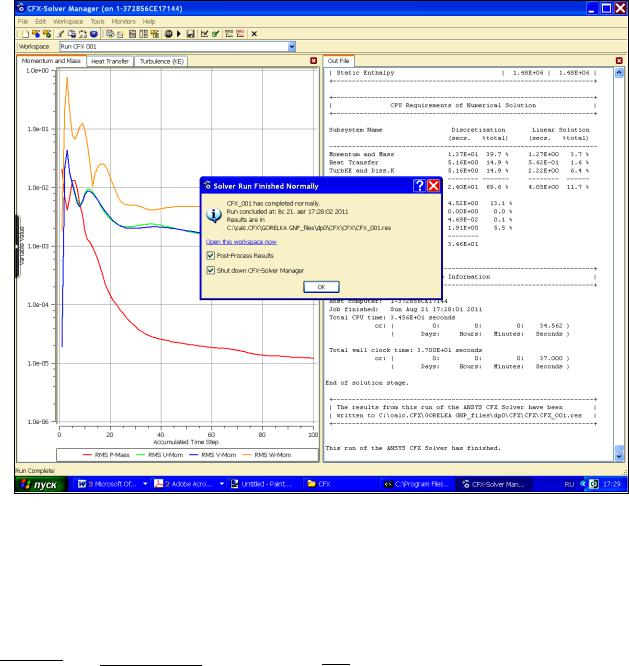
Task: Click the Out File scrollbar up arrow
Action: (619, 73)
